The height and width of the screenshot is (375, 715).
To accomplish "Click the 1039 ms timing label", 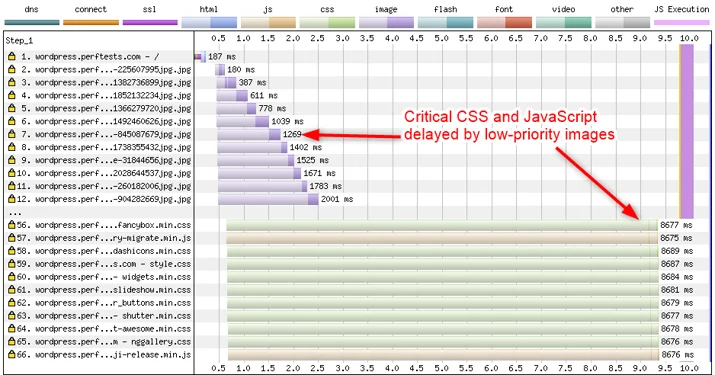I will coord(287,121).
